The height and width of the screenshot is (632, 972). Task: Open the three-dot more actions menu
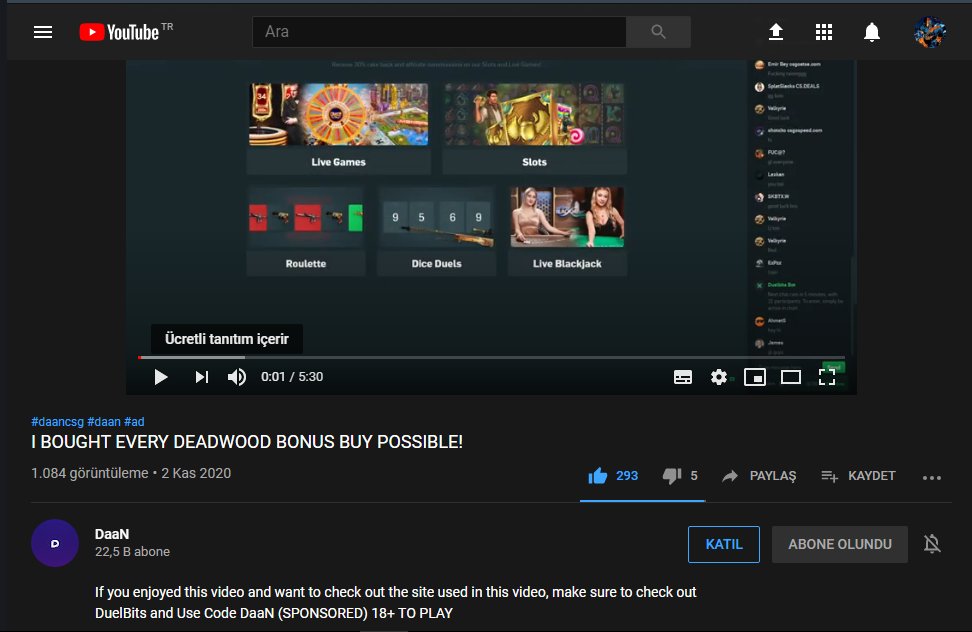[932, 477]
